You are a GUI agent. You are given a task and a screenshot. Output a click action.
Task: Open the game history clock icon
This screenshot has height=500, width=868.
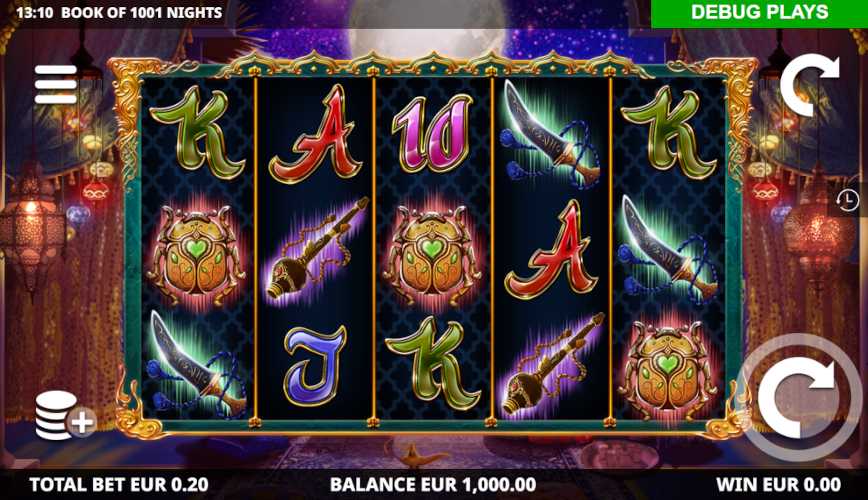click(x=848, y=200)
